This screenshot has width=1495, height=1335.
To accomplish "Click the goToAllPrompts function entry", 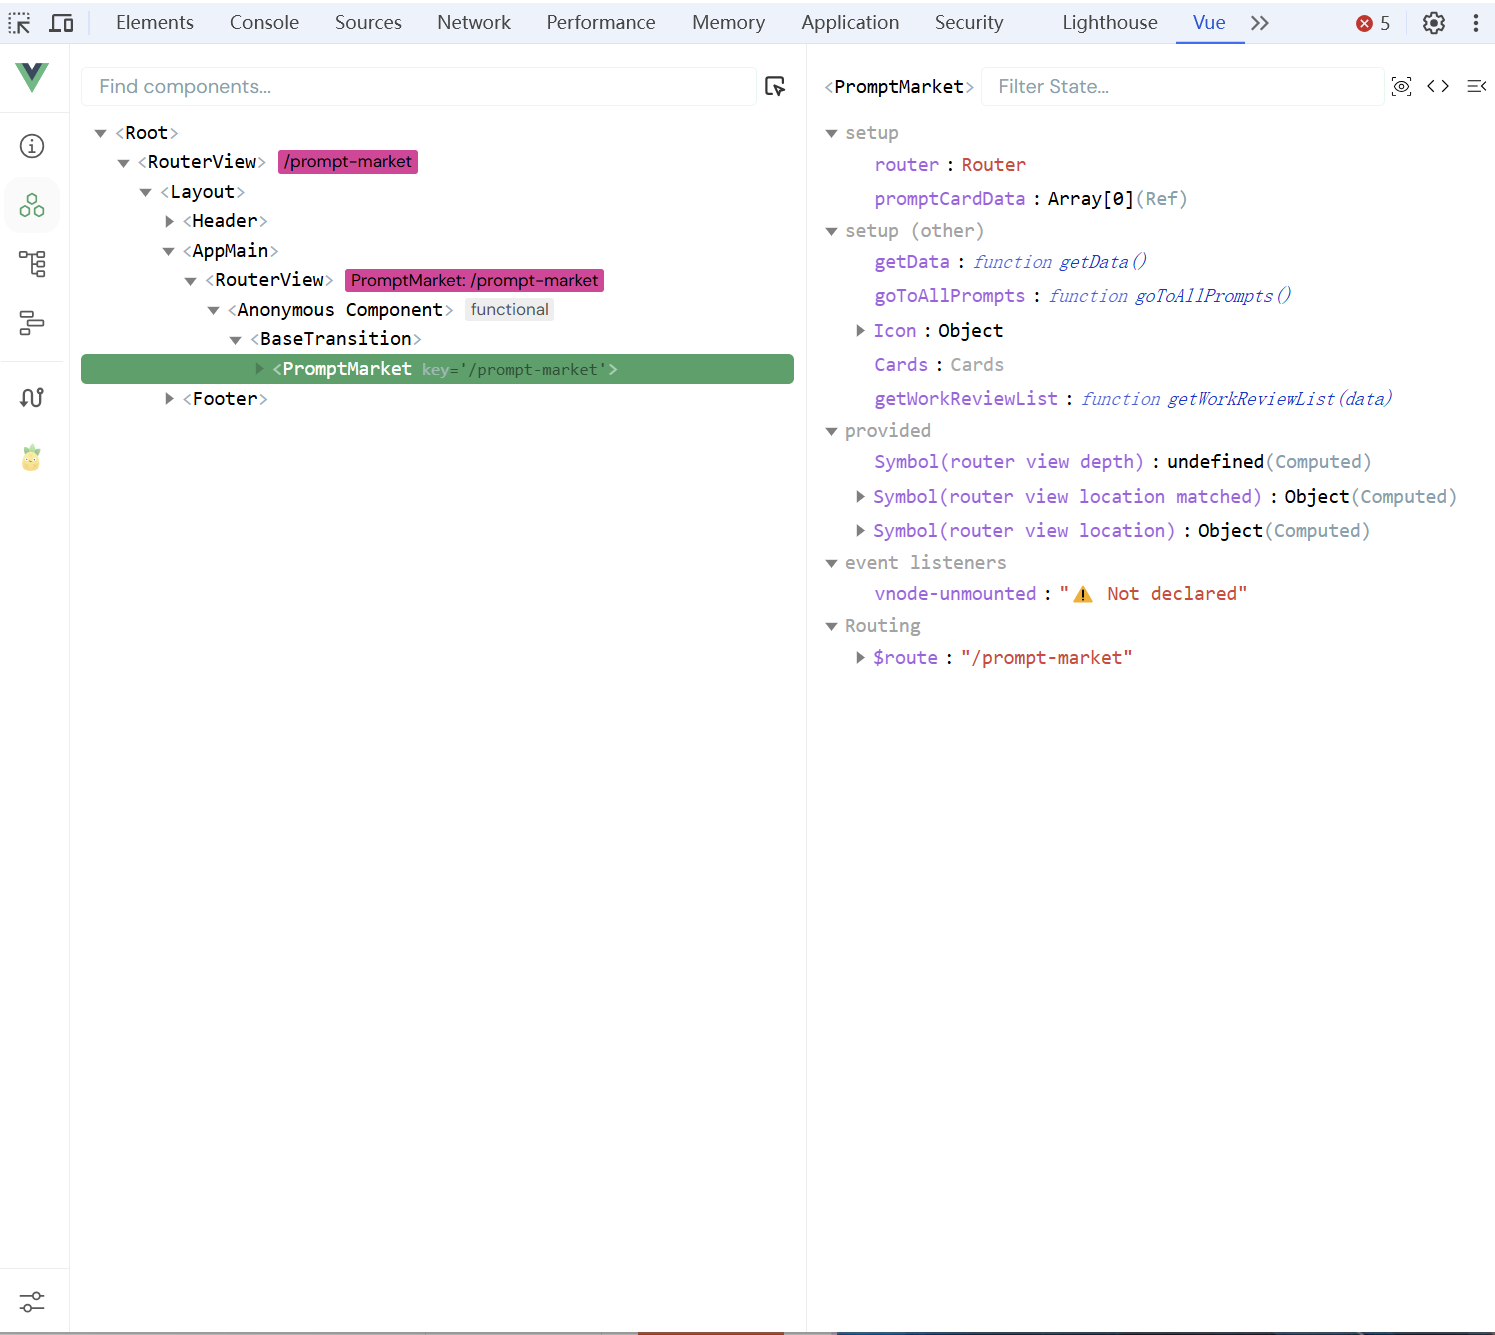I will click(1083, 296).
